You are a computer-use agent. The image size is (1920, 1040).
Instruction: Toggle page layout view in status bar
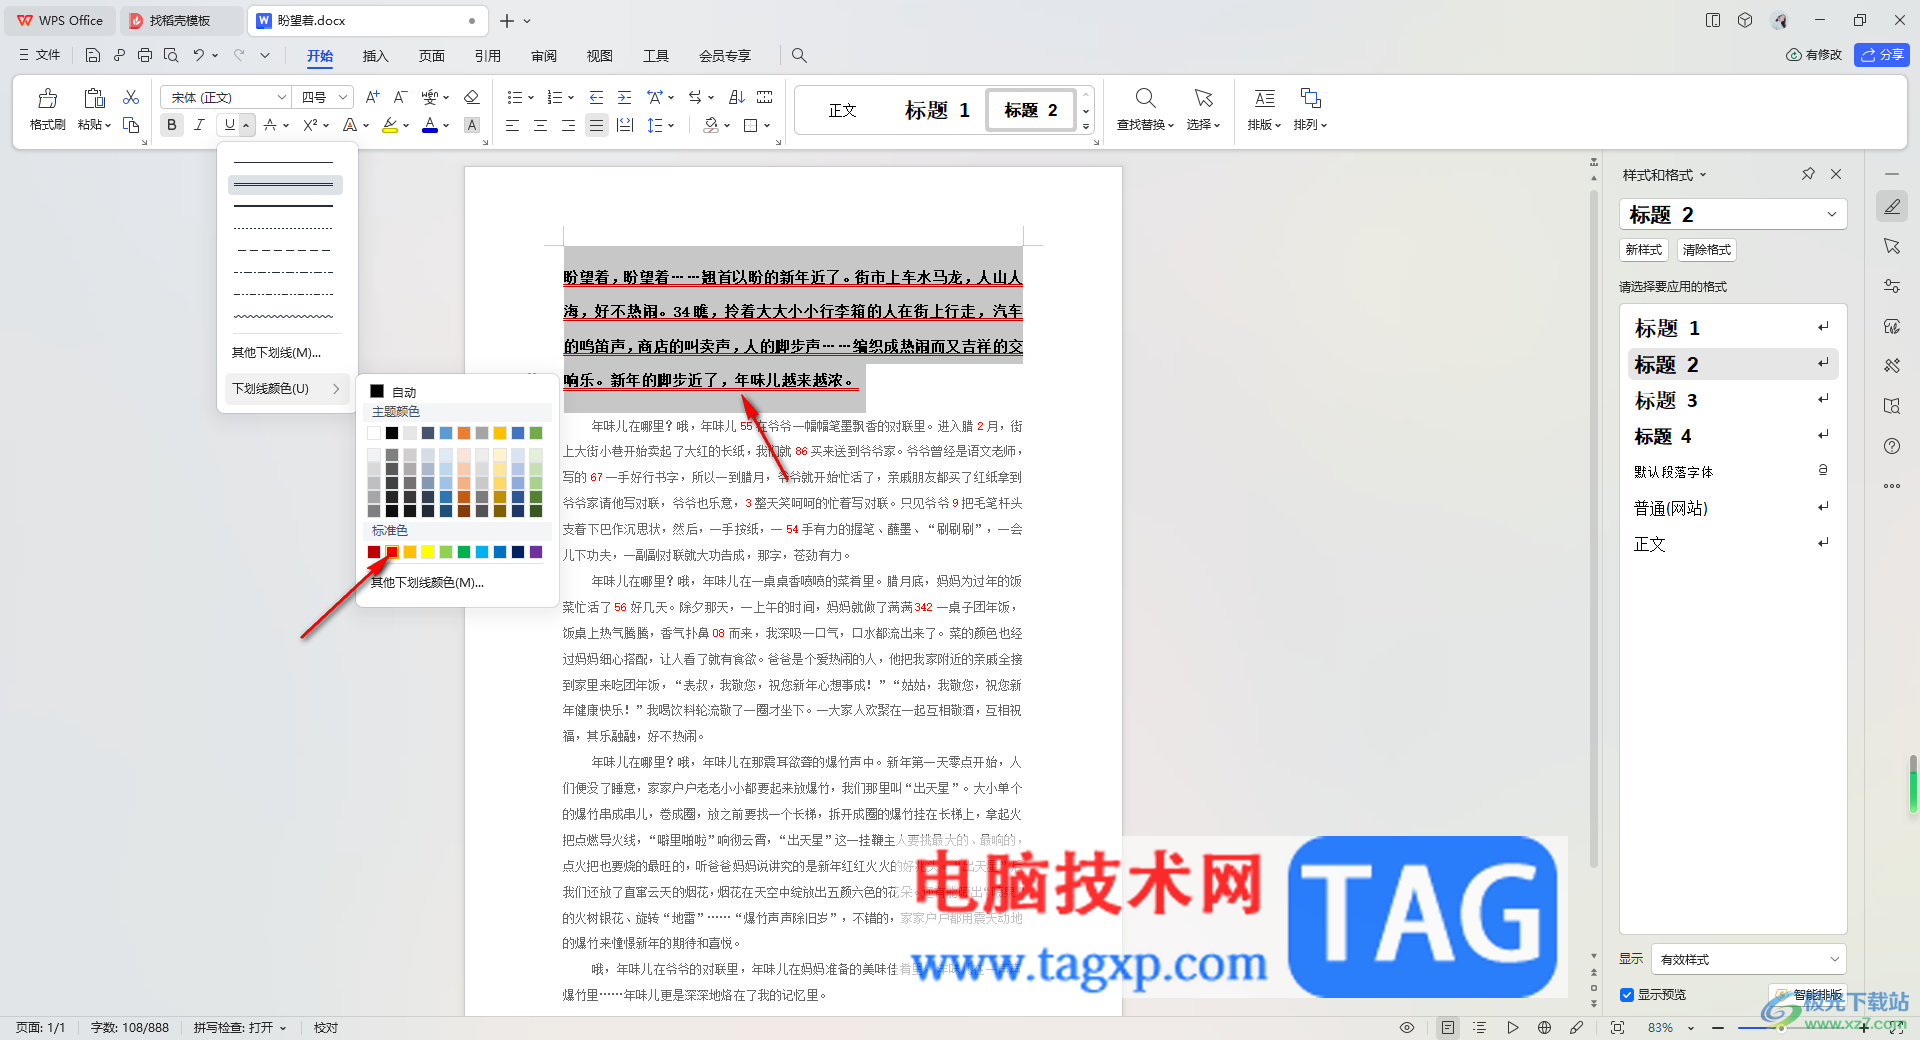1448,1027
